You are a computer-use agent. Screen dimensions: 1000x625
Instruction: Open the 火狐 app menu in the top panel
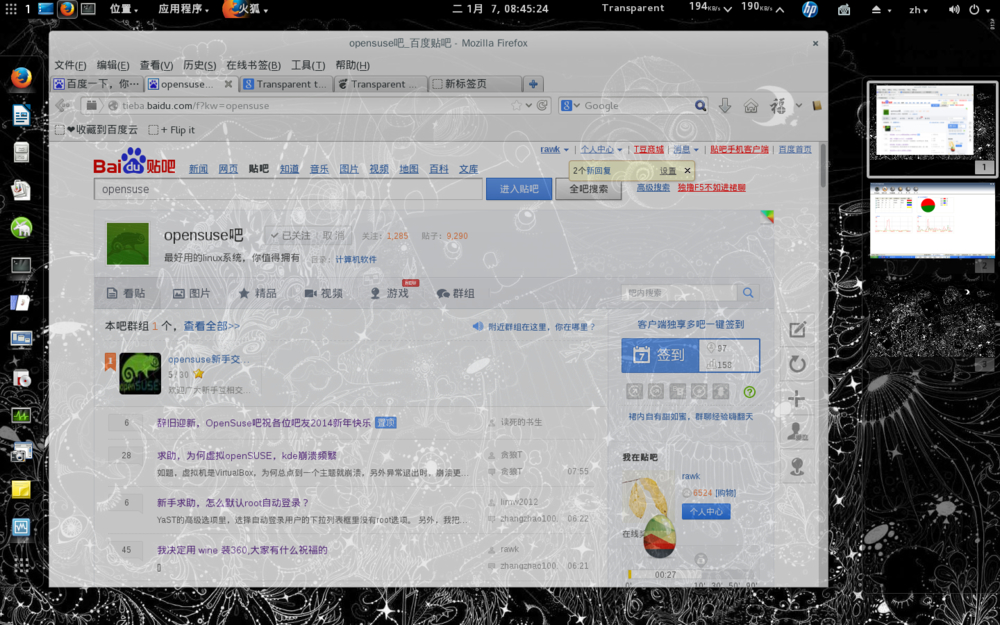tap(246, 9)
